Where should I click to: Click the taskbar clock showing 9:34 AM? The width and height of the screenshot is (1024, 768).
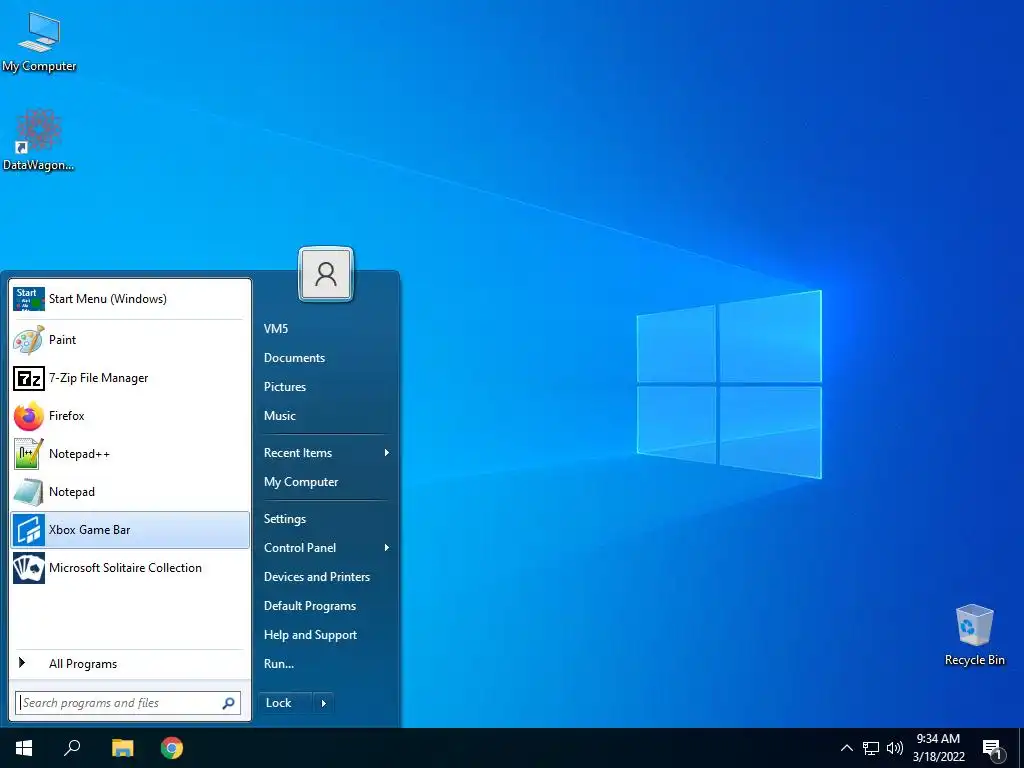[938, 748]
